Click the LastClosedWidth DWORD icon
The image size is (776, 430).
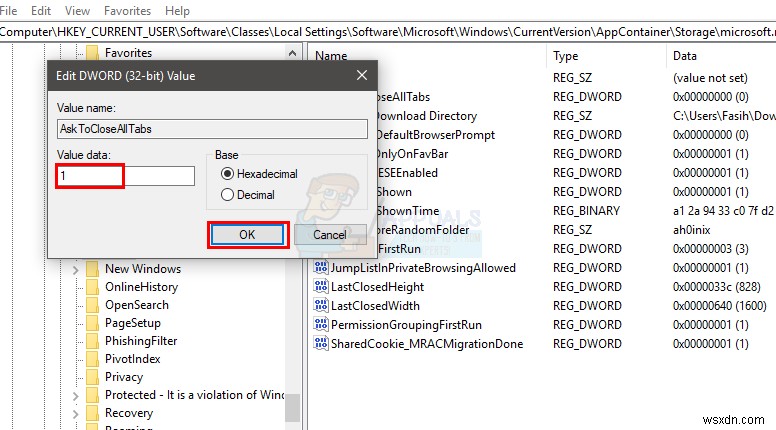pos(321,305)
